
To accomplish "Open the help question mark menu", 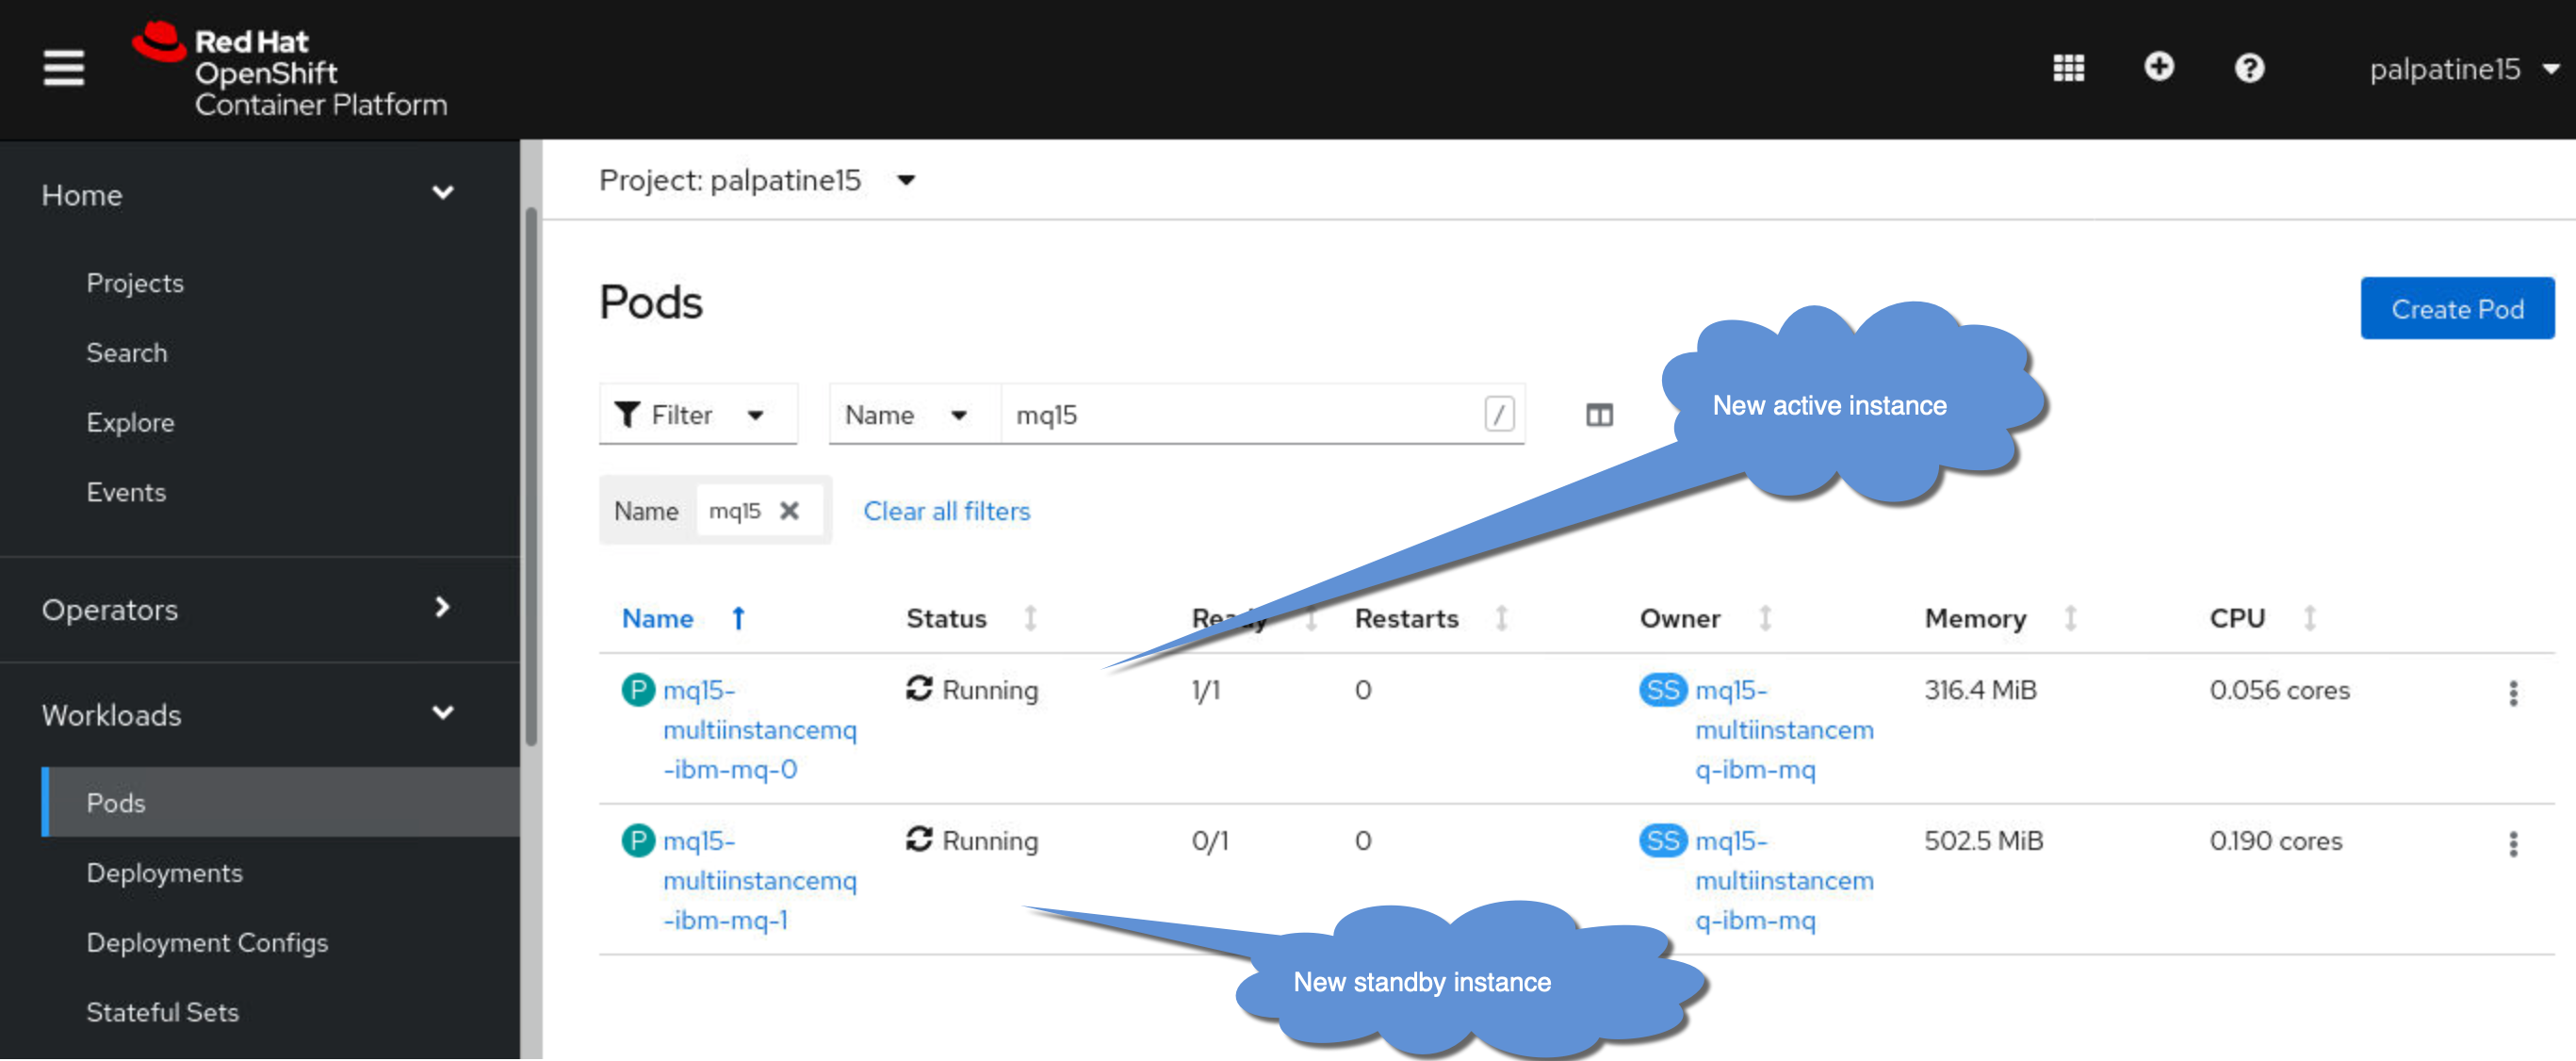I will pos(2249,68).
